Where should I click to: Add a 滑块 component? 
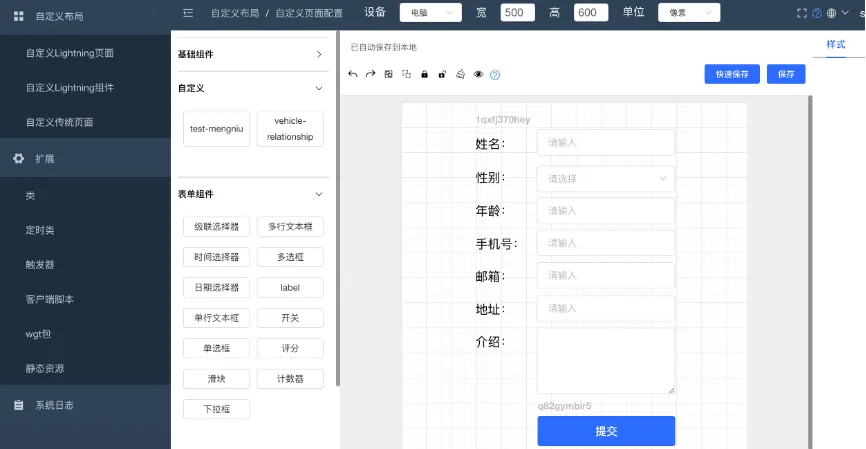pos(216,378)
